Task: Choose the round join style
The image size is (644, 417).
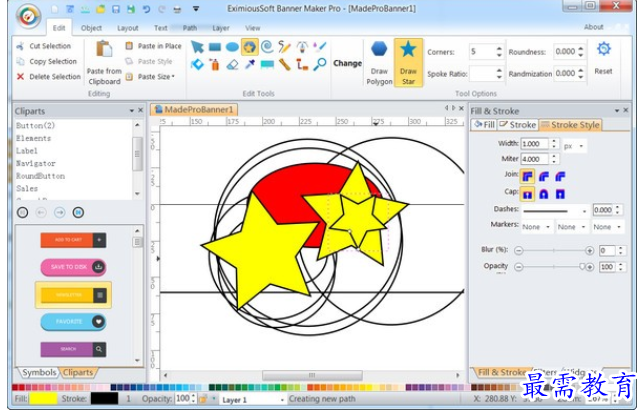Action: [x=544, y=177]
